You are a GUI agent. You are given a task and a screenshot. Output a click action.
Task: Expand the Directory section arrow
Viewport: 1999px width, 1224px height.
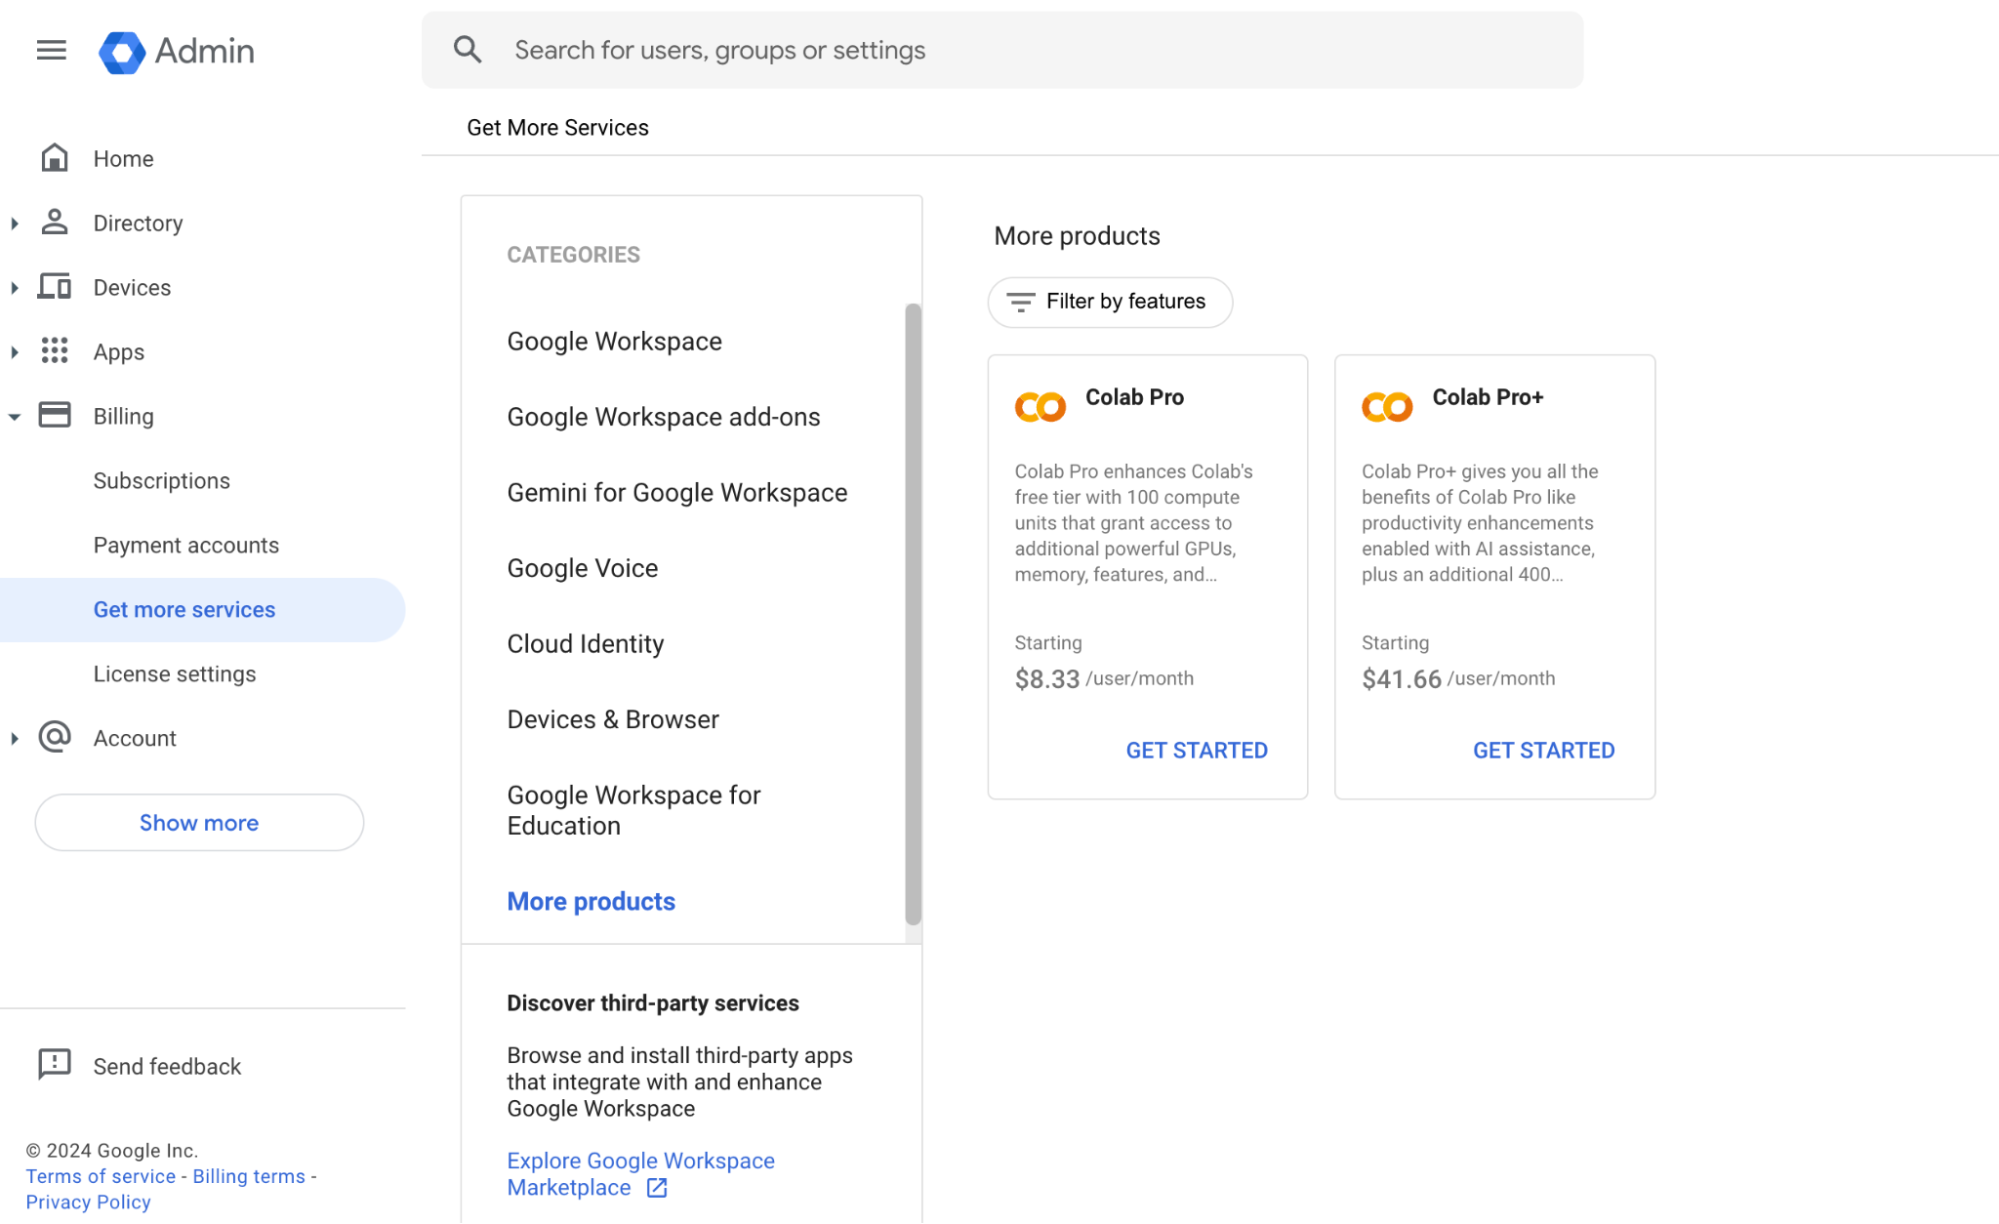(x=14, y=223)
